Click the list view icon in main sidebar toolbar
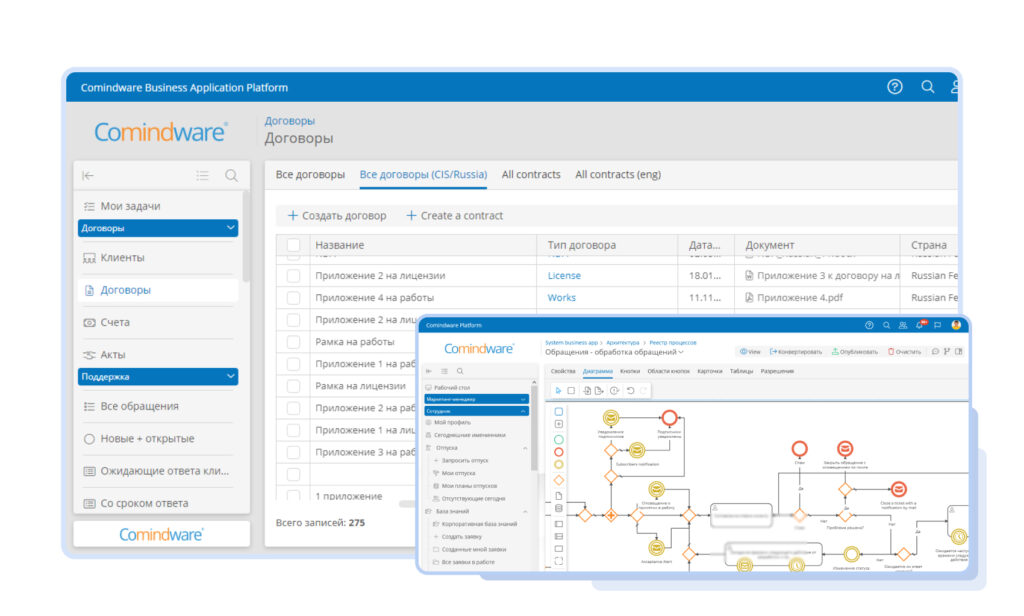Image resolution: width=1024 pixels, height=616 pixels. pos(202,175)
